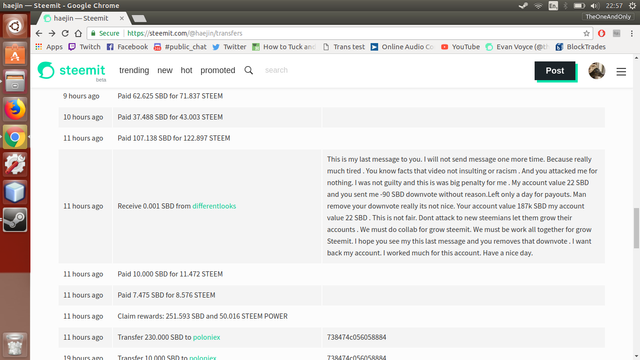The image size is (640, 360).
Task: Open the YouTube bookmark
Action: click(x=460, y=47)
